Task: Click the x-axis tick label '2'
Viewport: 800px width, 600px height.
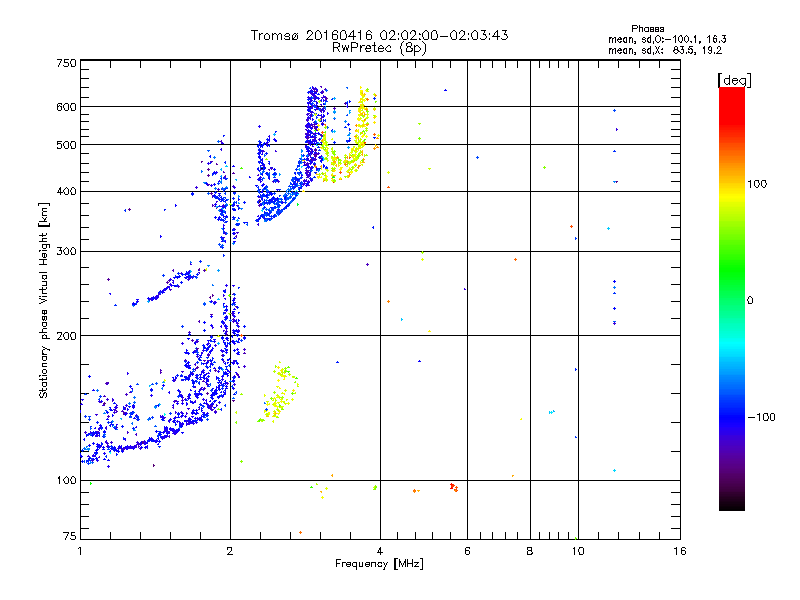Action: [x=230, y=551]
